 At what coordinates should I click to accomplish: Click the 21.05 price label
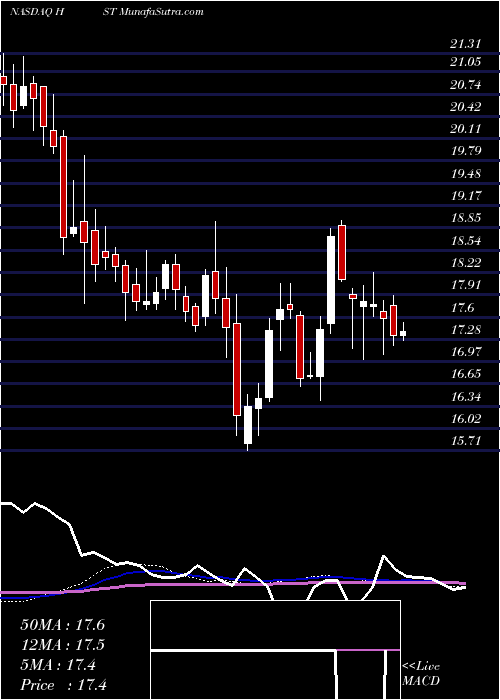[x=465, y=62]
